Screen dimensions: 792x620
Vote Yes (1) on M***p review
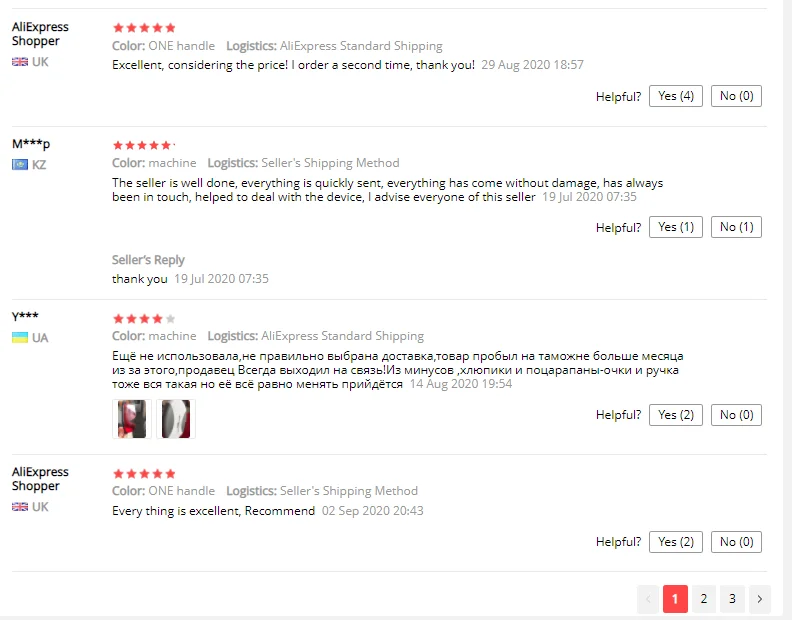[x=676, y=227]
